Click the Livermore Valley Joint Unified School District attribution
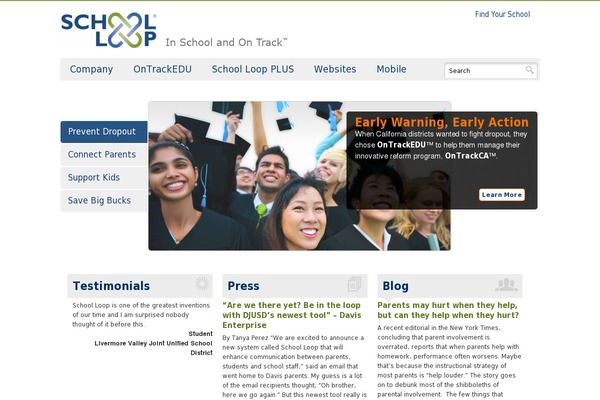The height and width of the screenshot is (400, 600). coord(153,348)
